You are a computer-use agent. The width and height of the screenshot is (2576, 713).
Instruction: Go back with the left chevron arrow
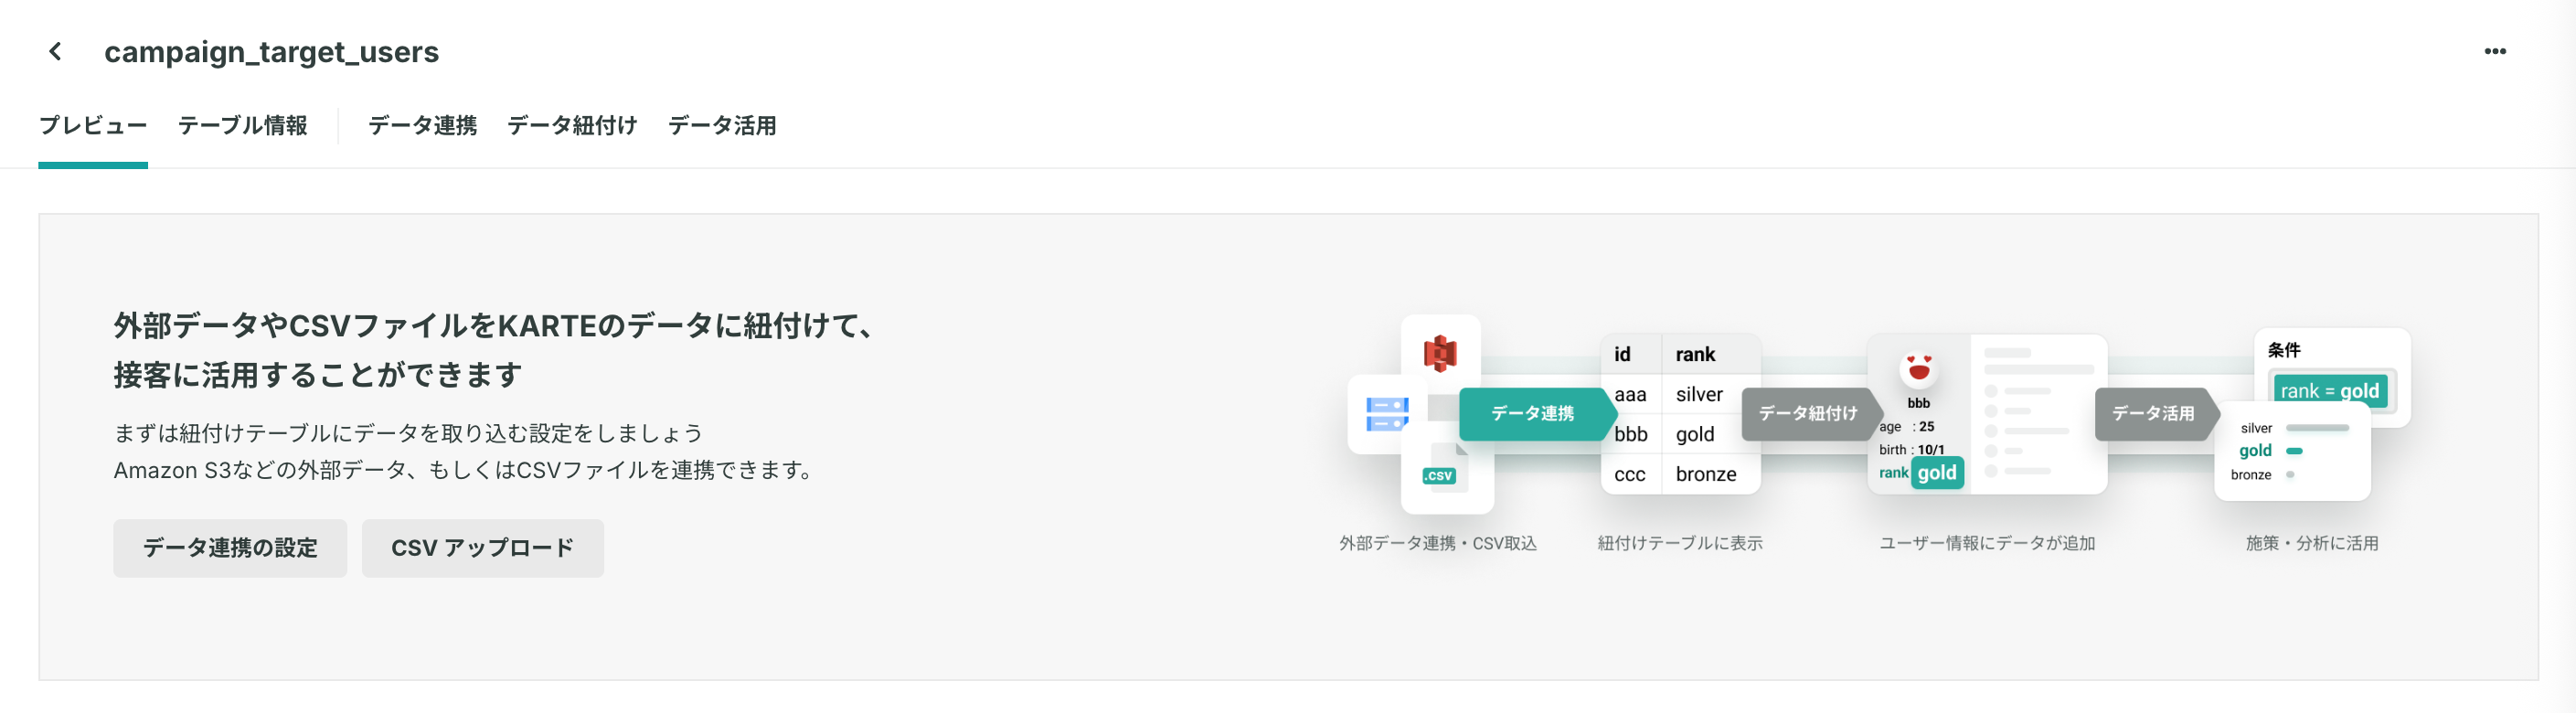click(x=56, y=51)
